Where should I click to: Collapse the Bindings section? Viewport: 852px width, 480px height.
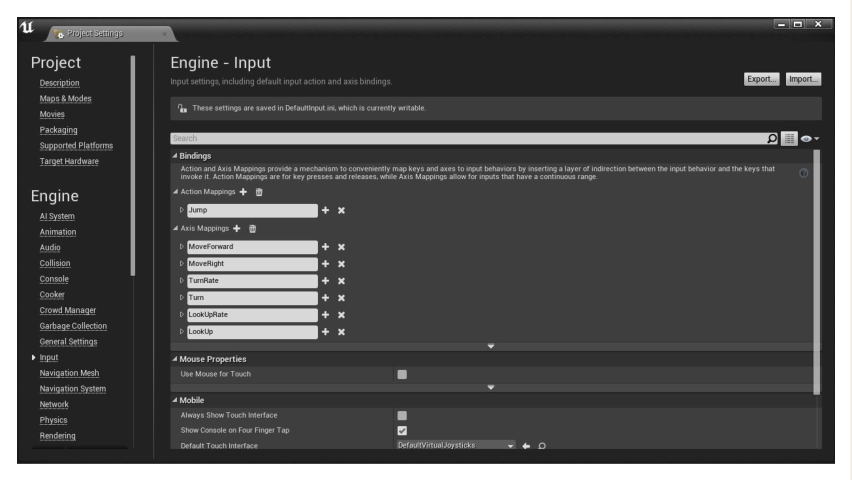[x=175, y=155]
